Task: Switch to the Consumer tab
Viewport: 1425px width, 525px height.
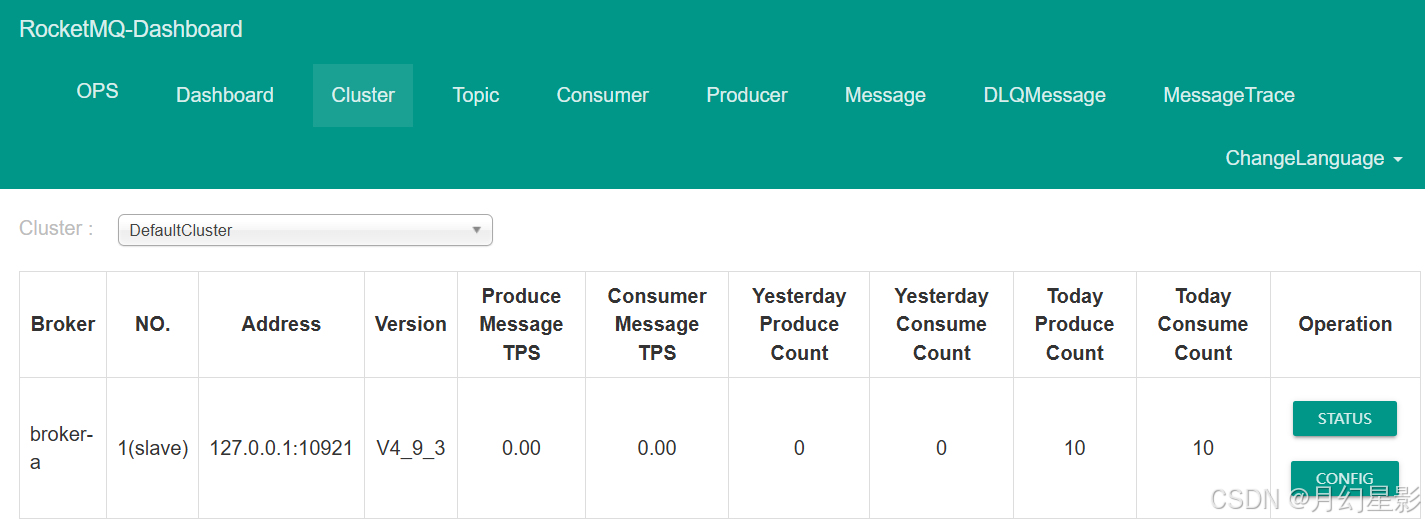Action: point(603,95)
